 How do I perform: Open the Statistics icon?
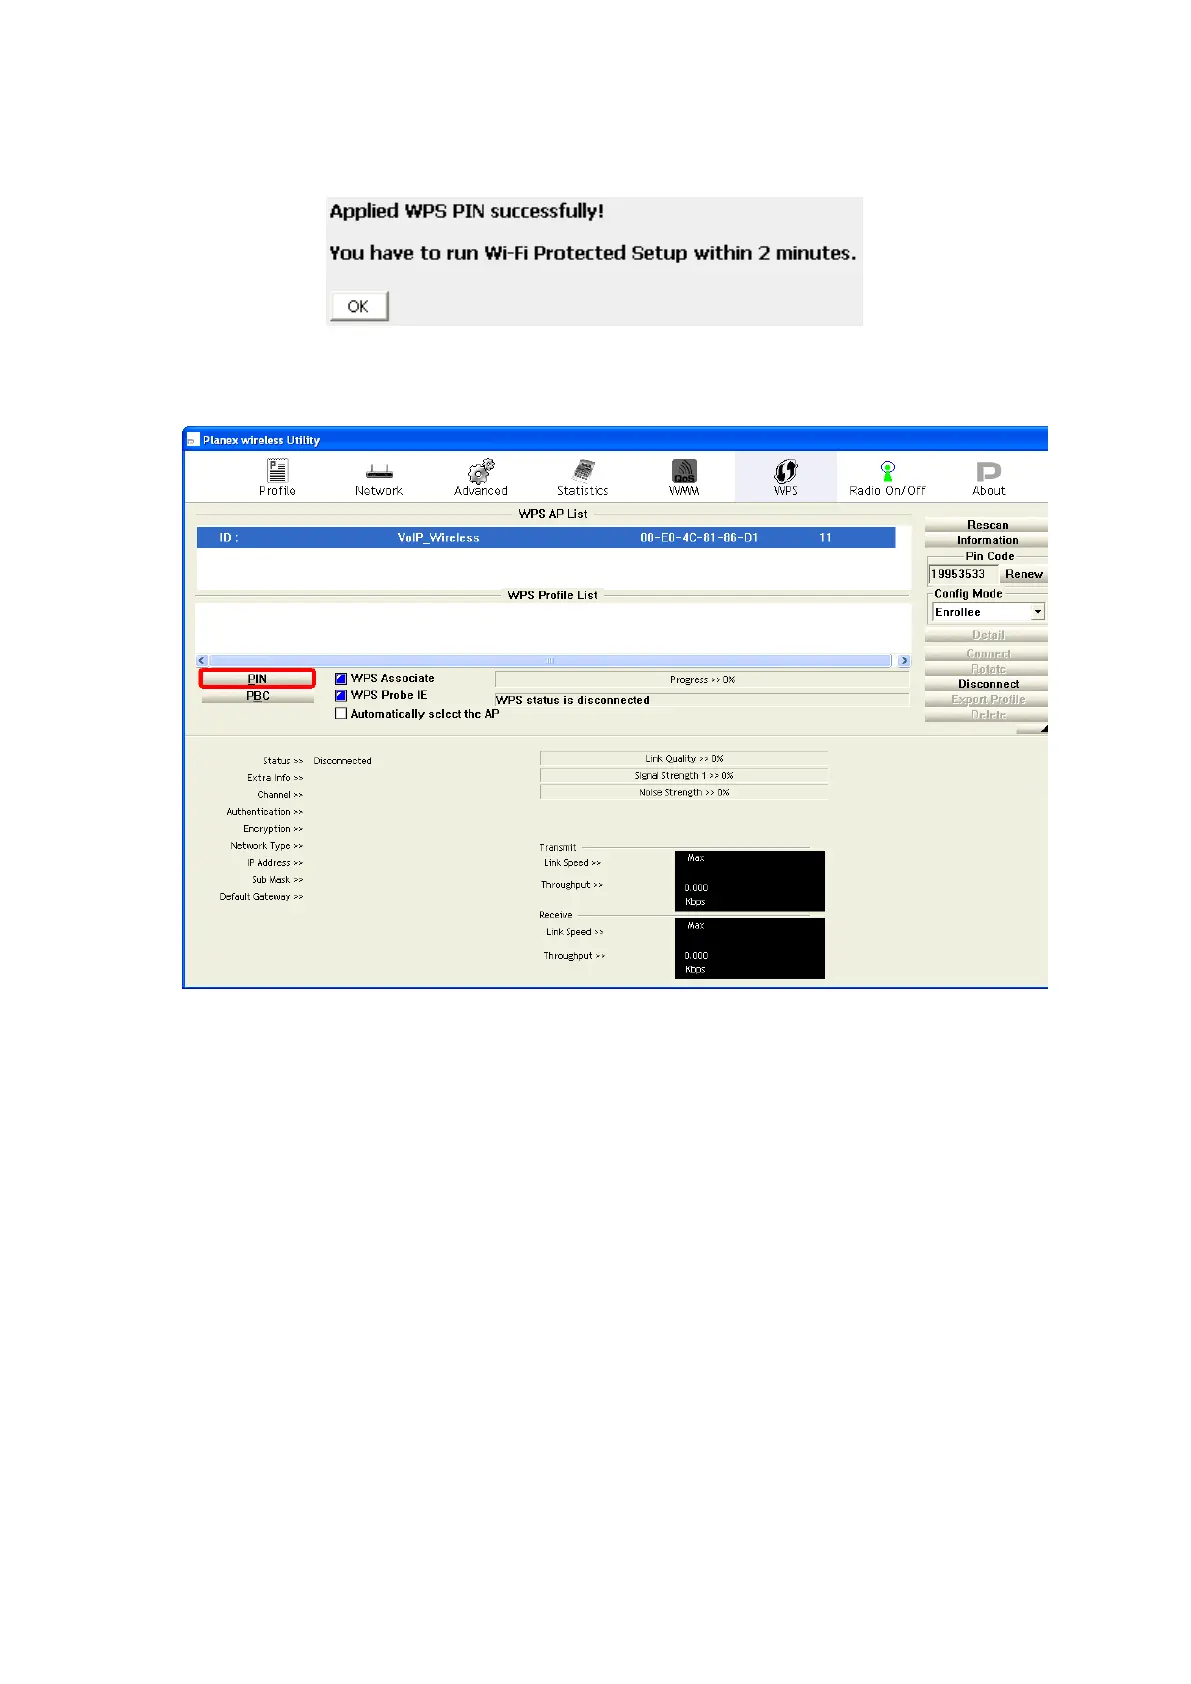(x=584, y=470)
